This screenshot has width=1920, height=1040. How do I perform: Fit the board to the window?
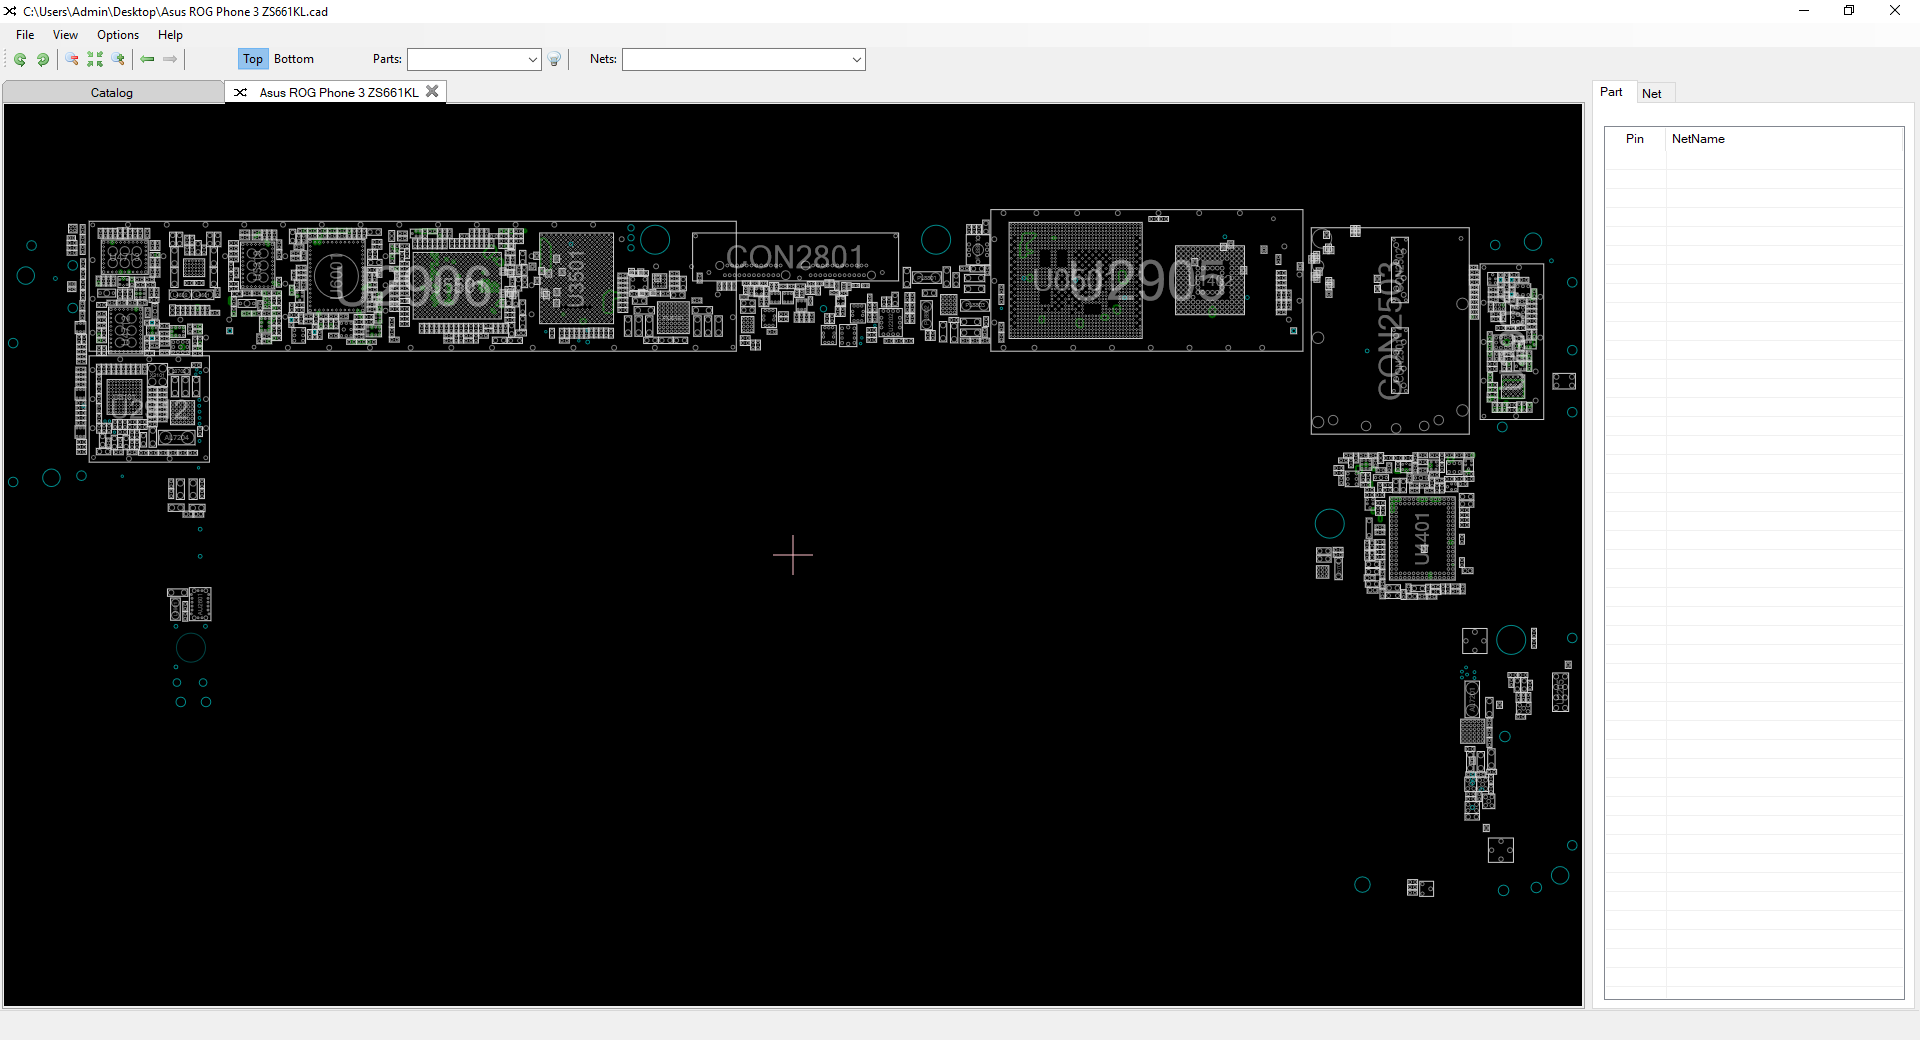(x=95, y=59)
